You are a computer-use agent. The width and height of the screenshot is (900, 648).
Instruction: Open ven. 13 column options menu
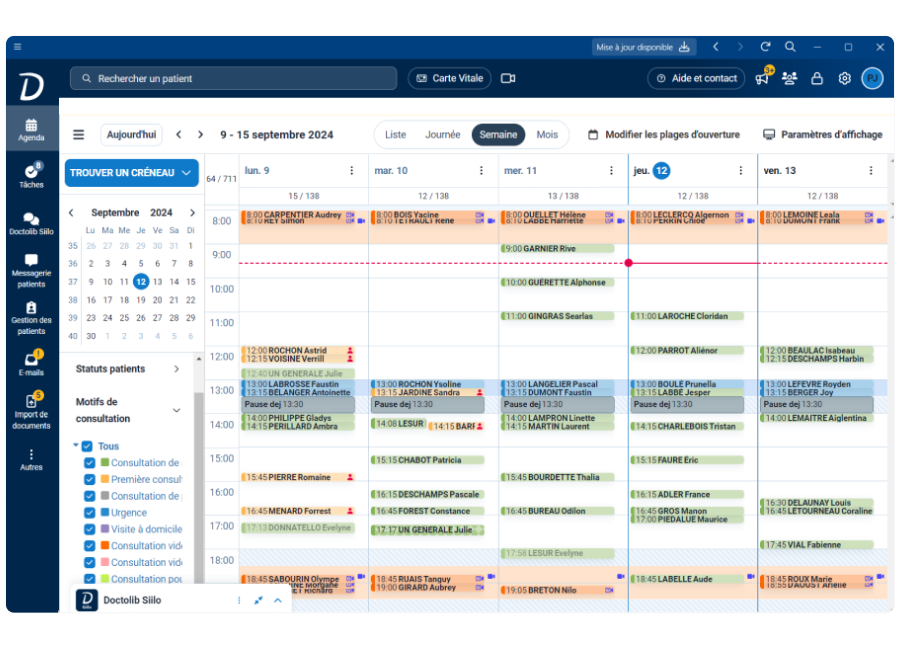click(871, 170)
